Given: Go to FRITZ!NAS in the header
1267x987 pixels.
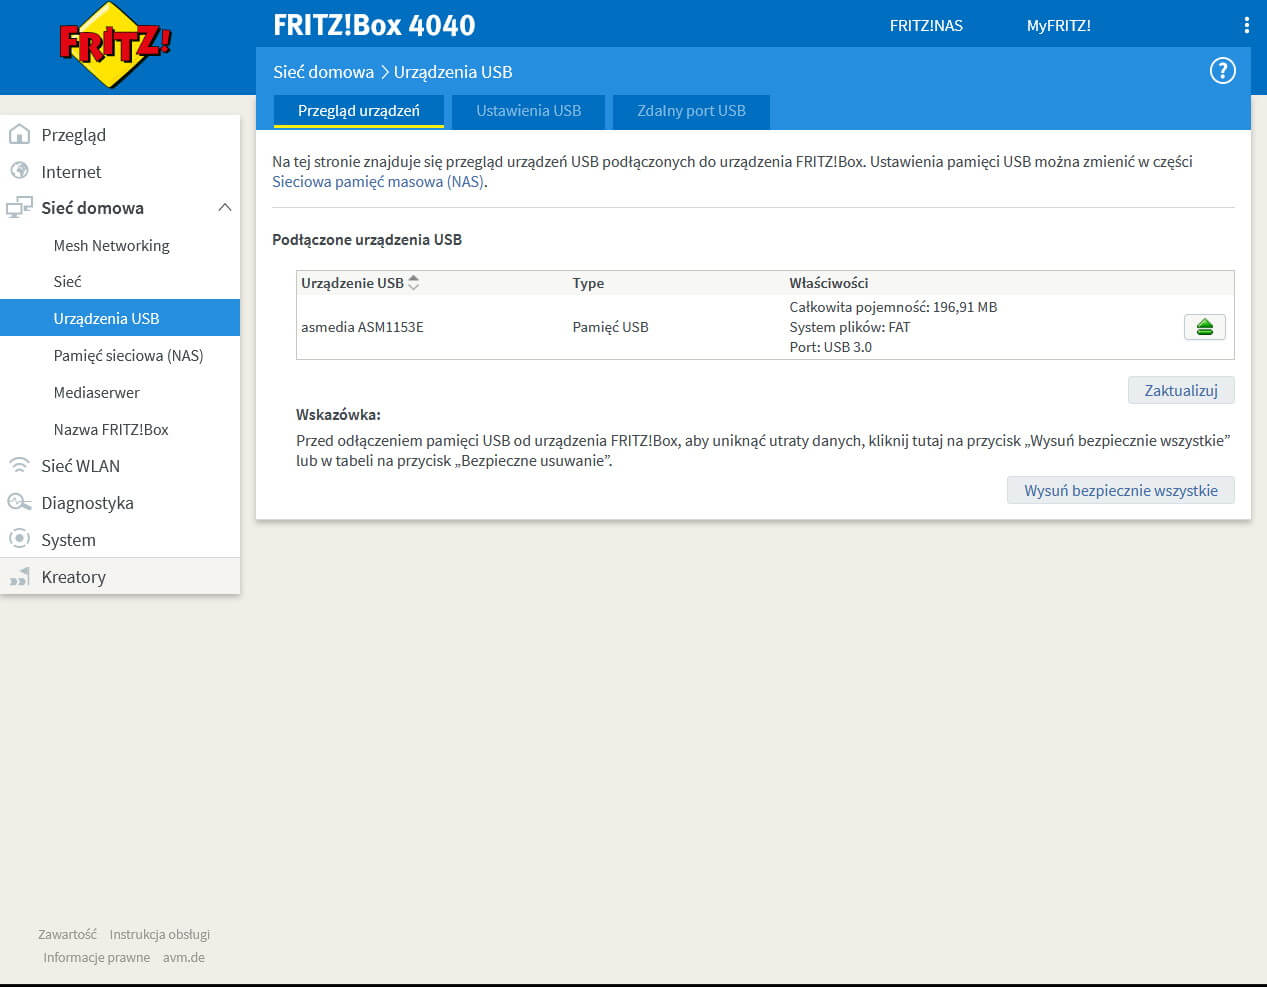Looking at the screenshot, I should [926, 26].
